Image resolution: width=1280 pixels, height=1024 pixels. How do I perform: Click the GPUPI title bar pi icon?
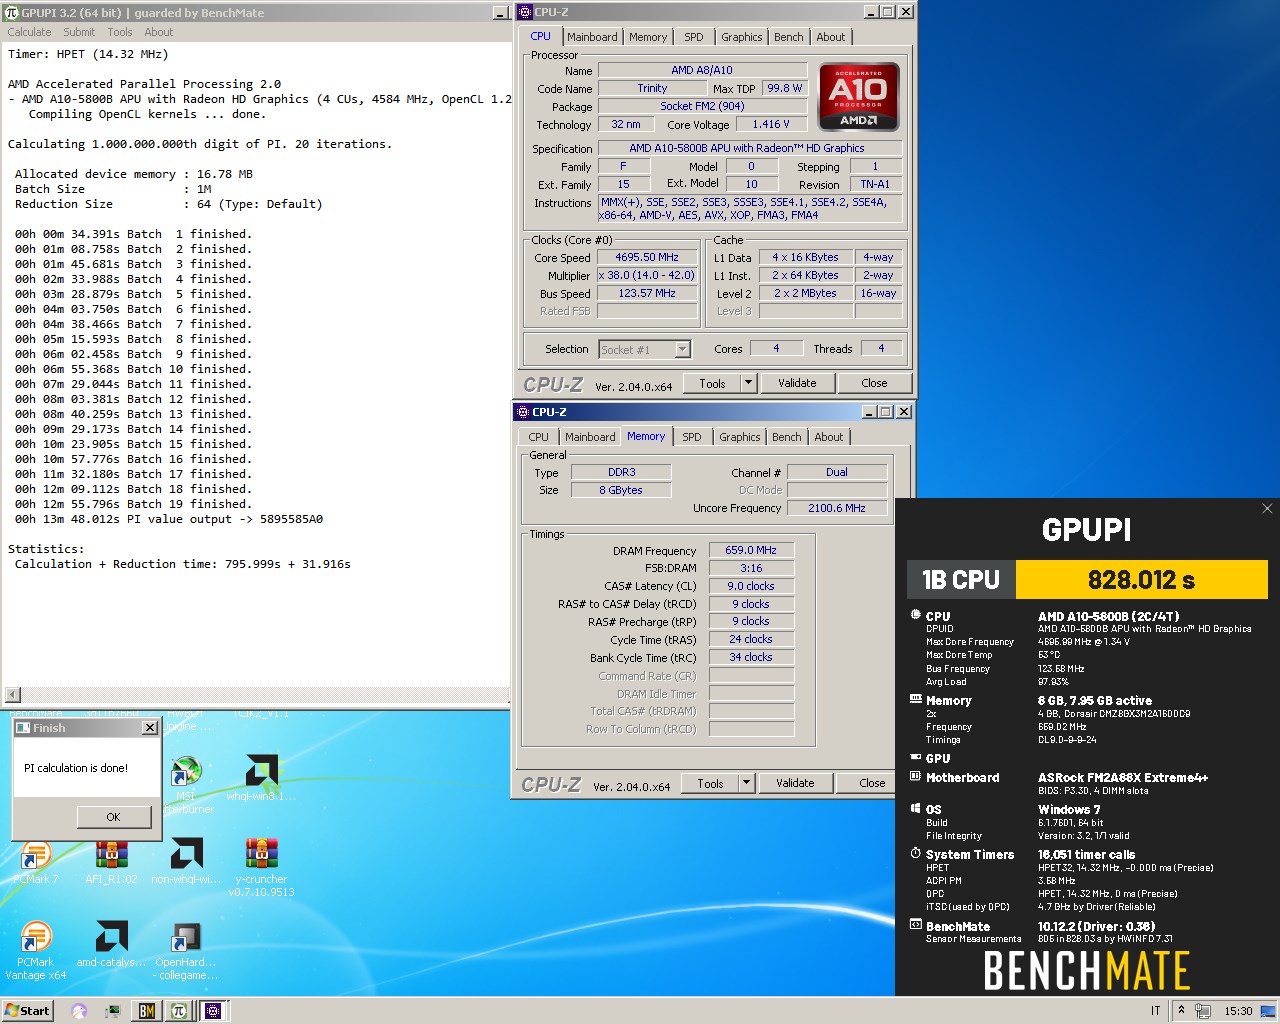click(11, 13)
